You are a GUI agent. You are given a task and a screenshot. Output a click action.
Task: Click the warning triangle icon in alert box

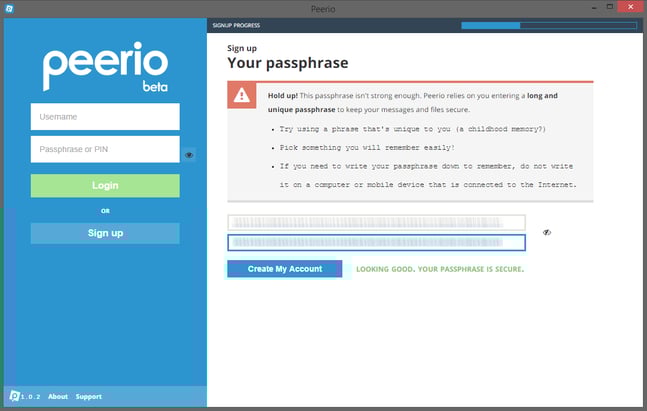point(241,95)
